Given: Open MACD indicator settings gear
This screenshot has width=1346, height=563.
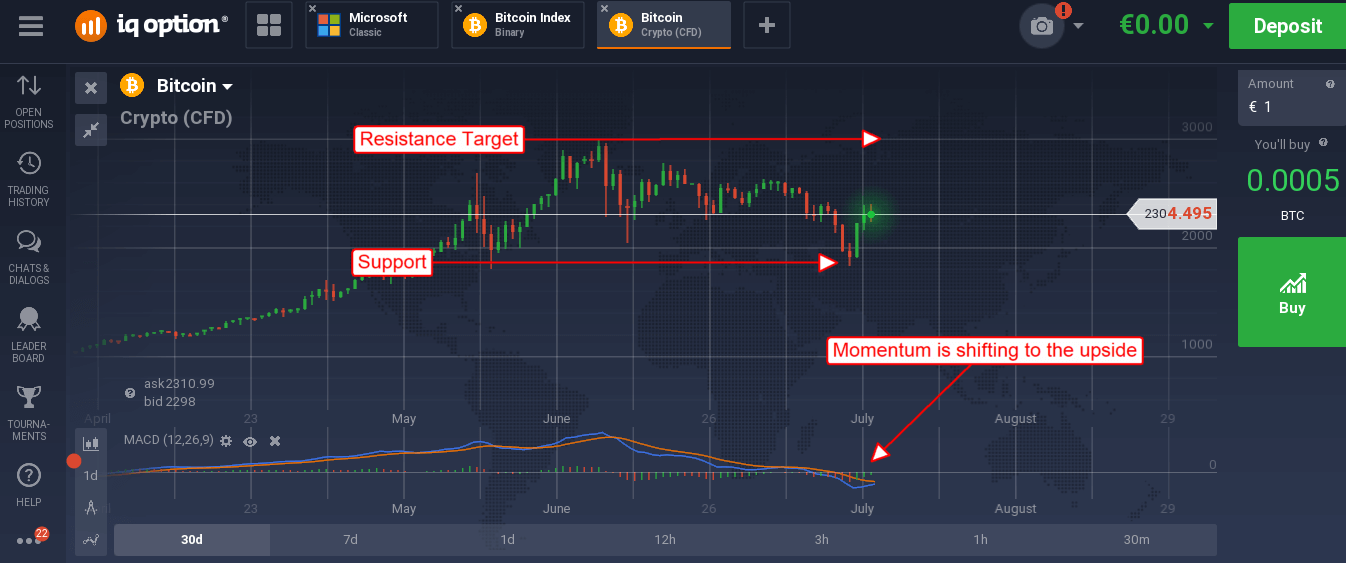Looking at the screenshot, I should [226, 441].
